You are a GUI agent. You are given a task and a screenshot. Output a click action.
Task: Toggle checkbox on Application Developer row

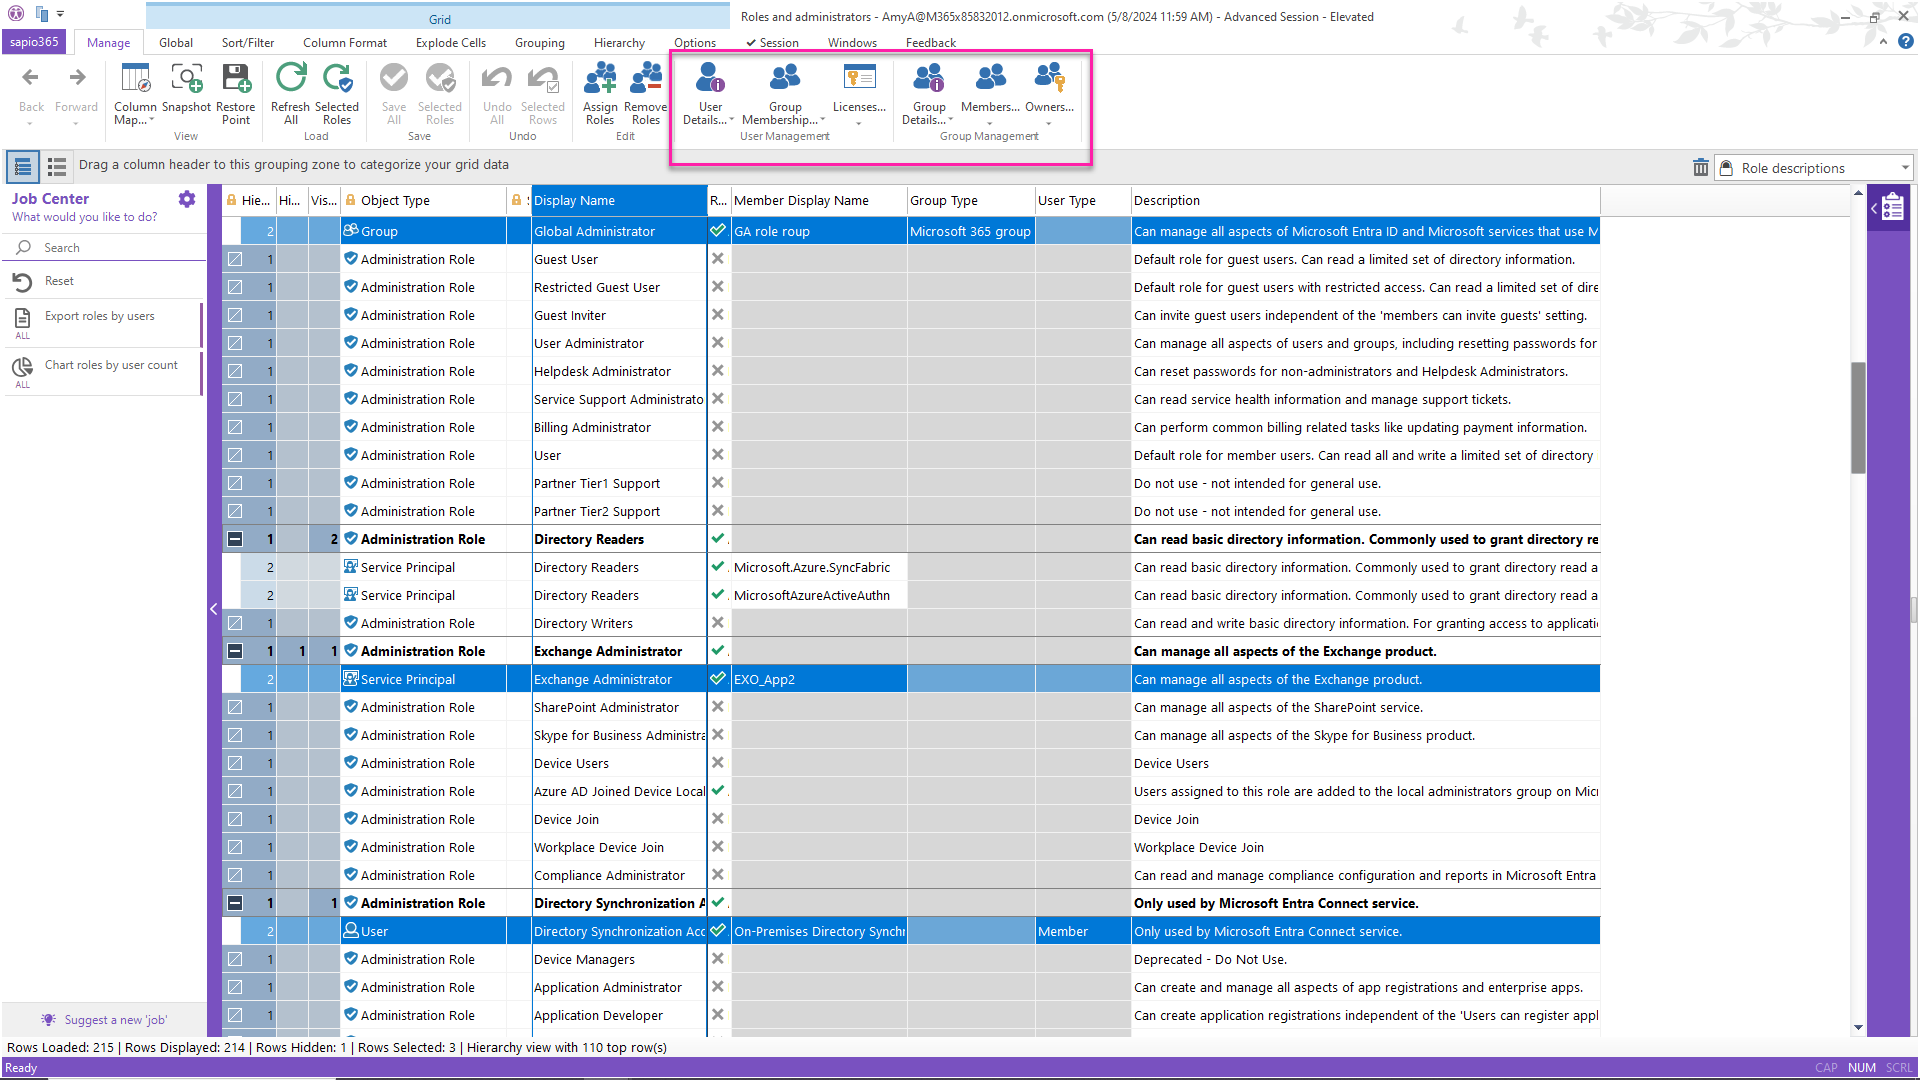tap(235, 1015)
